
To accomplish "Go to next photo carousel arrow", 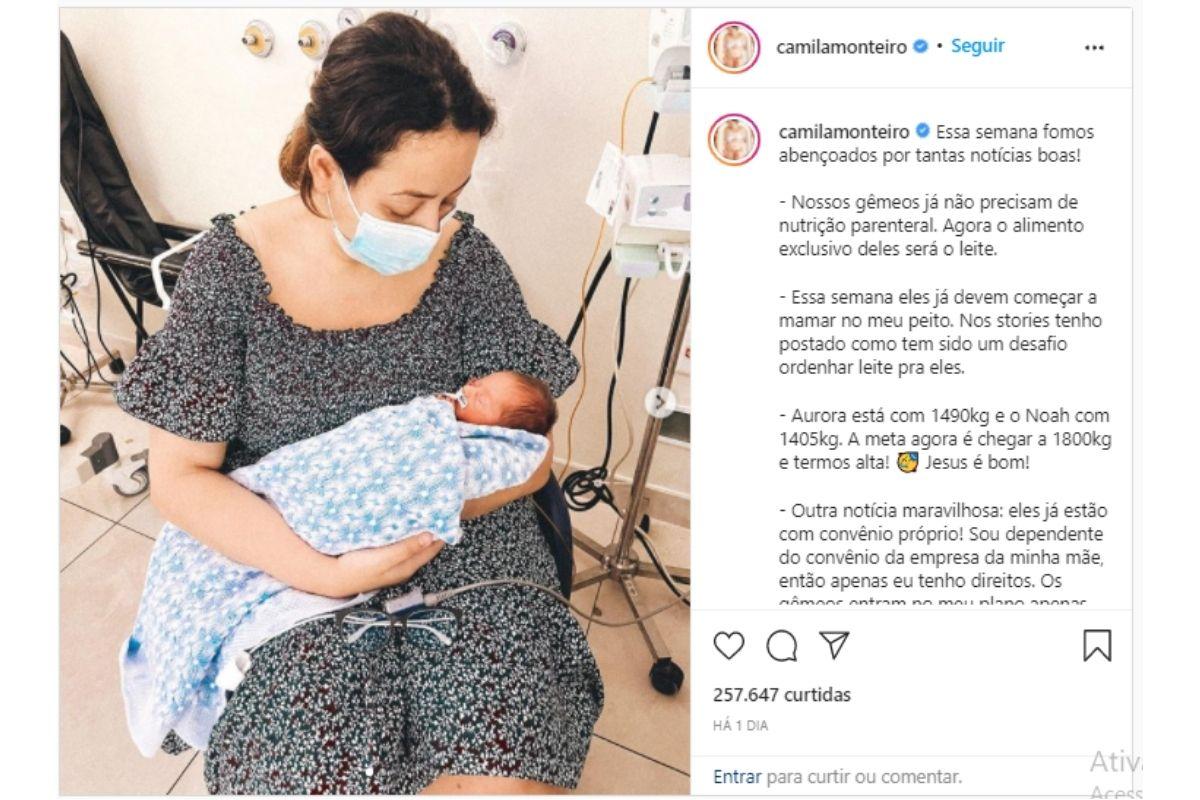I will 659,402.
